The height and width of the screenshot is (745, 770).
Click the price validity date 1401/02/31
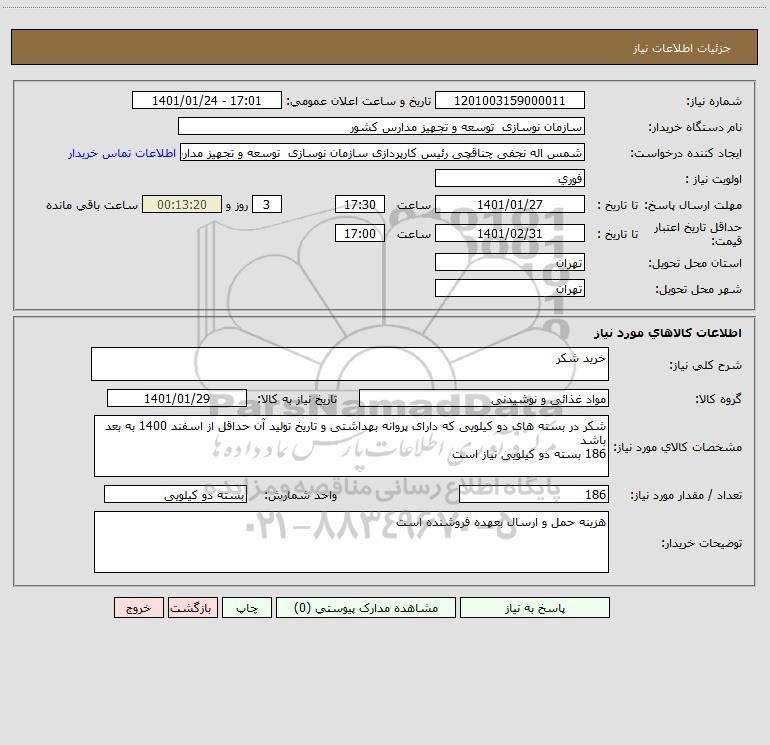click(510, 233)
